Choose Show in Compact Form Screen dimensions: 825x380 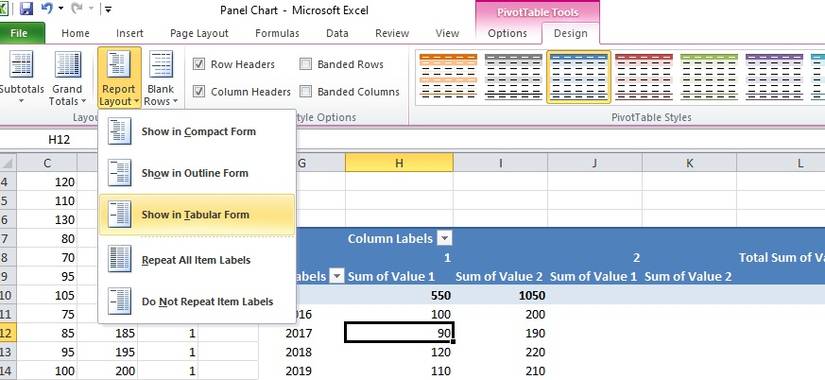pos(197,132)
